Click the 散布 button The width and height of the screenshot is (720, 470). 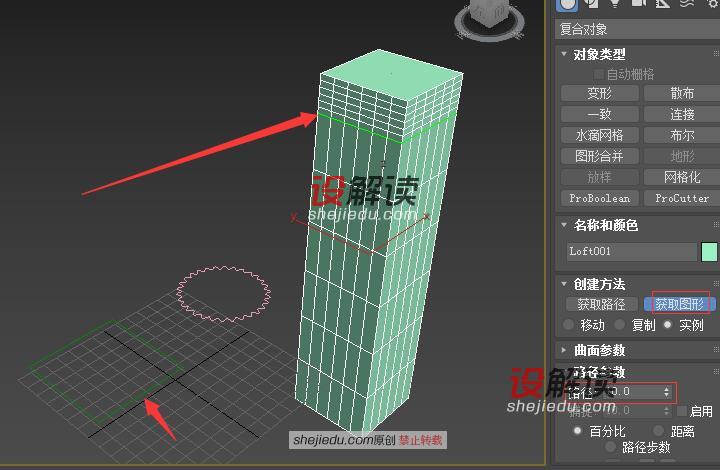tap(682, 93)
